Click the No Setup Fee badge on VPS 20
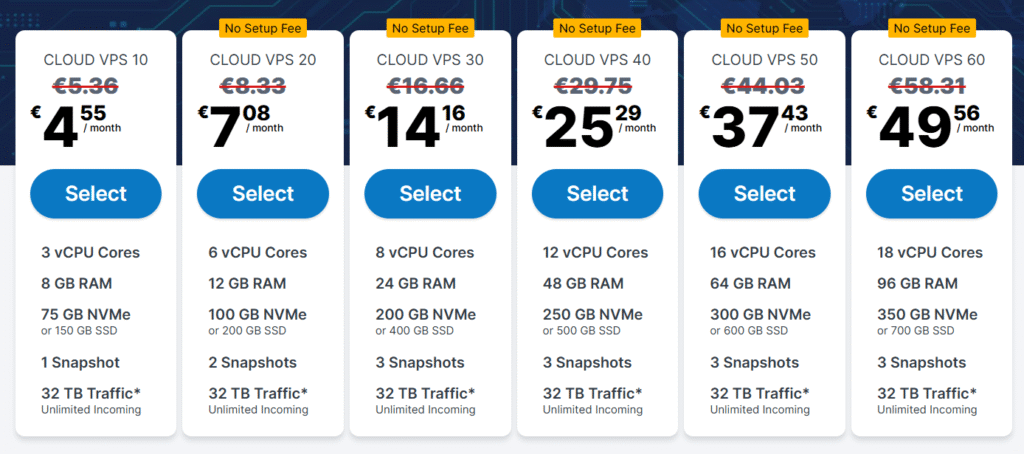1024x454 pixels. point(263,29)
